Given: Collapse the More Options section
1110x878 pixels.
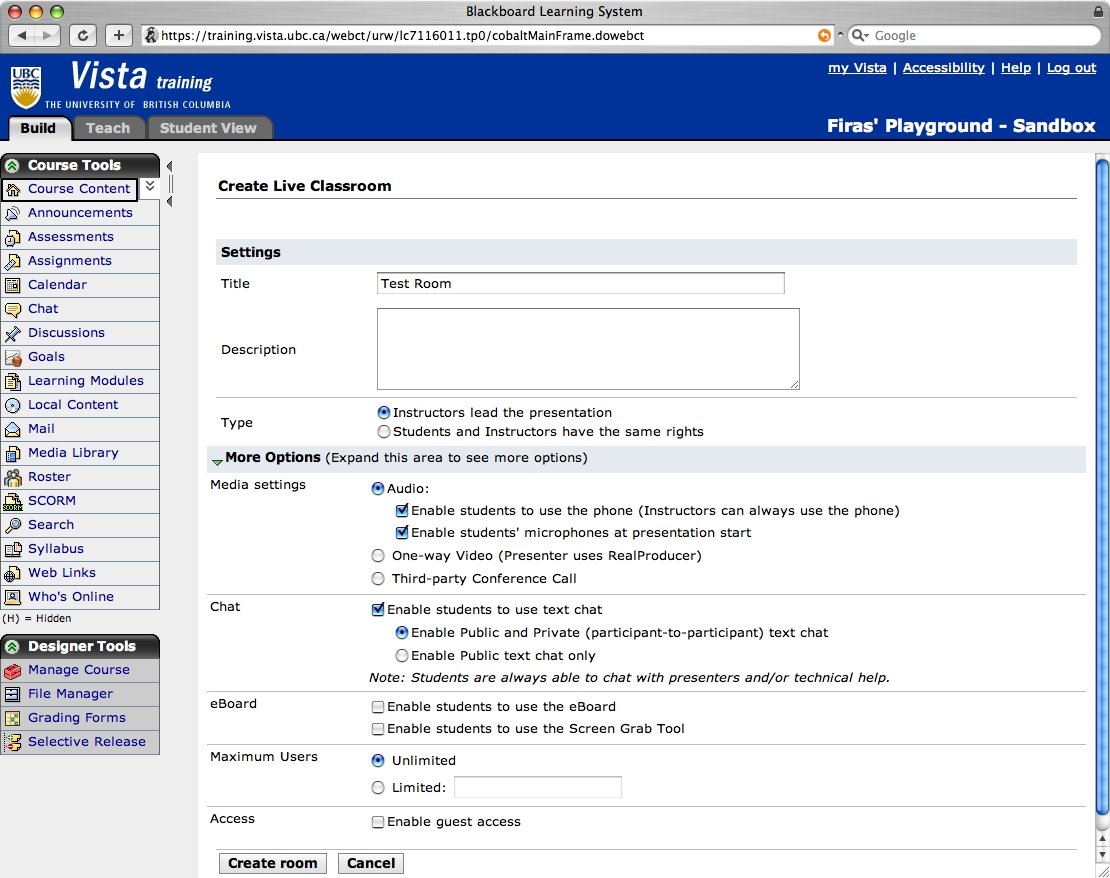Looking at the screenshot, I should (217, 460).
